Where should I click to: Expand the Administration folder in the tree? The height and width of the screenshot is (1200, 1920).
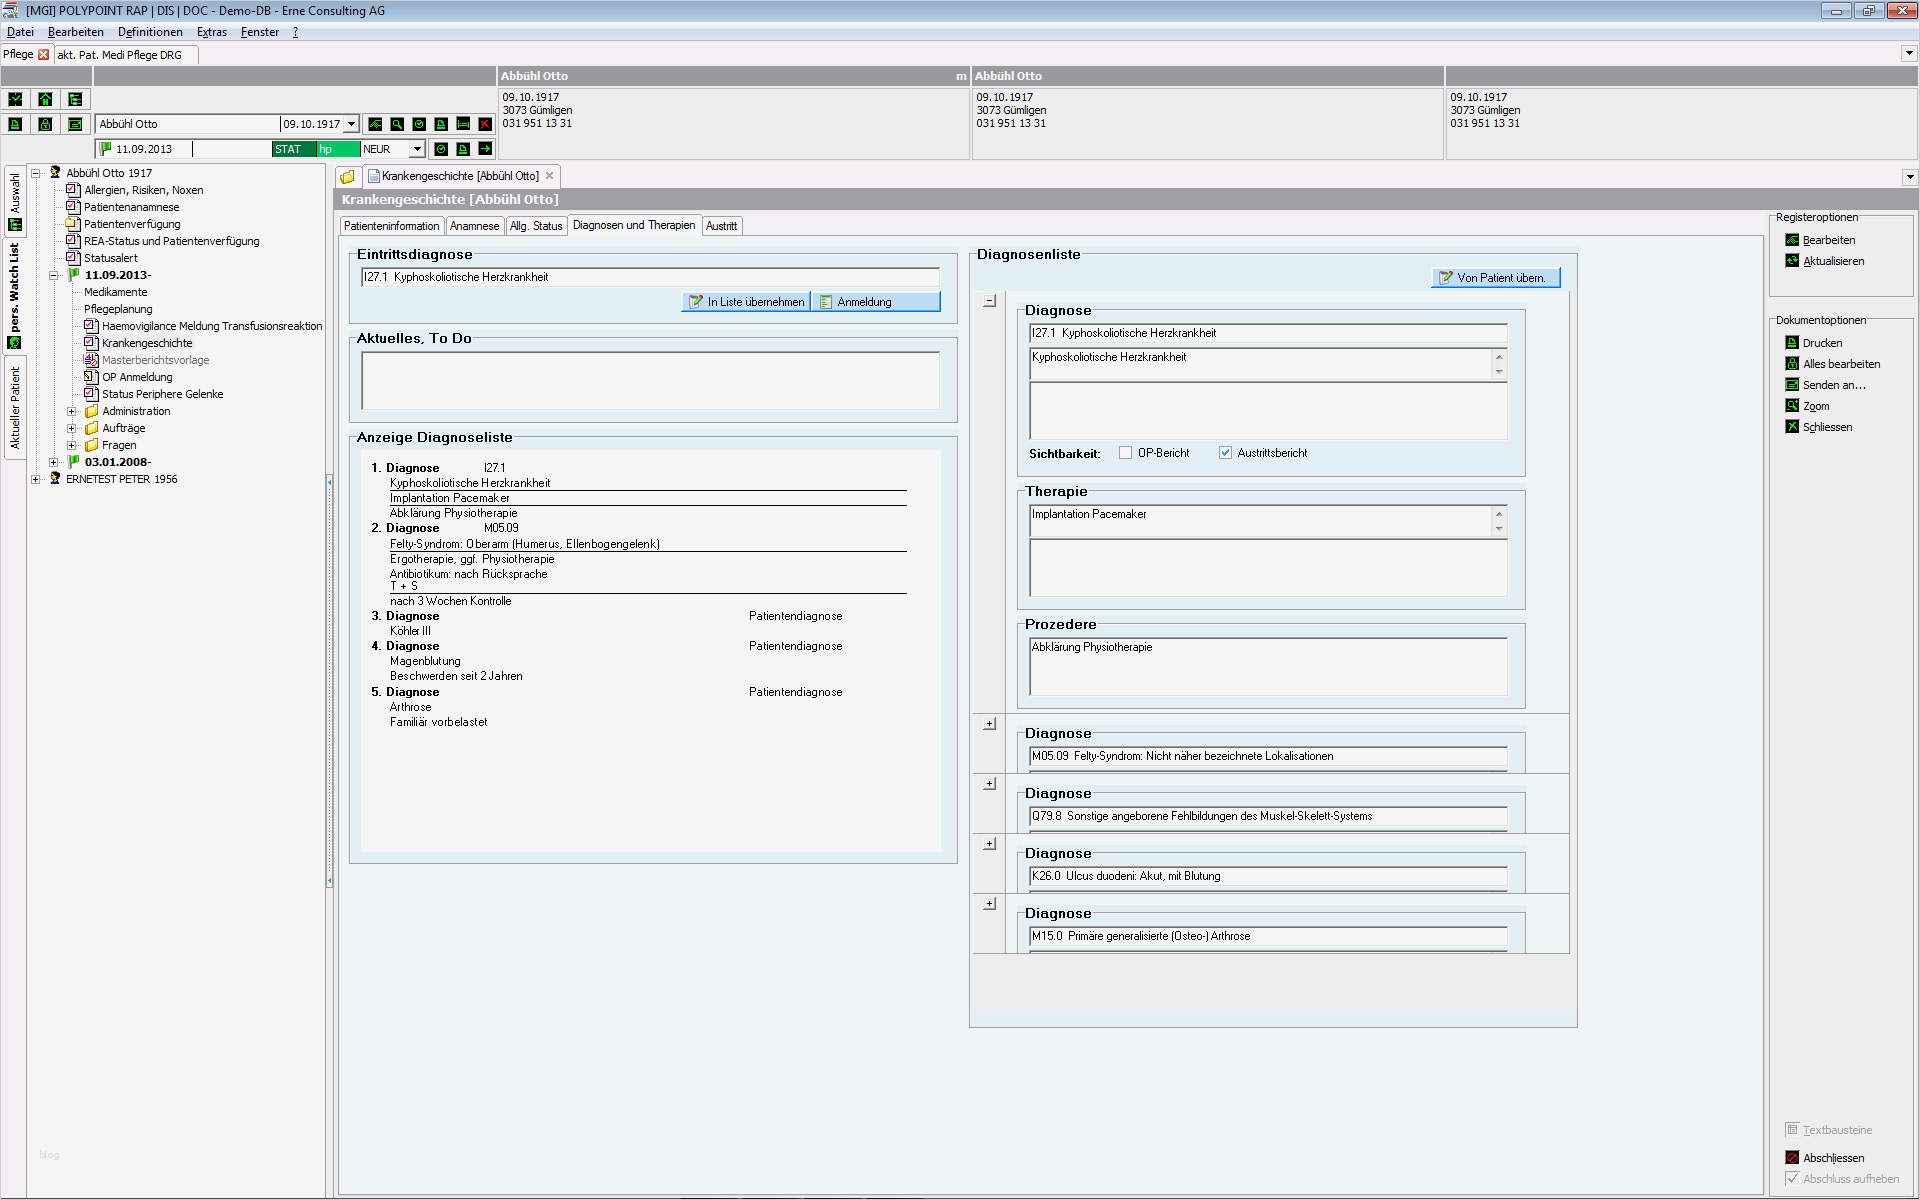coord(71,411)
